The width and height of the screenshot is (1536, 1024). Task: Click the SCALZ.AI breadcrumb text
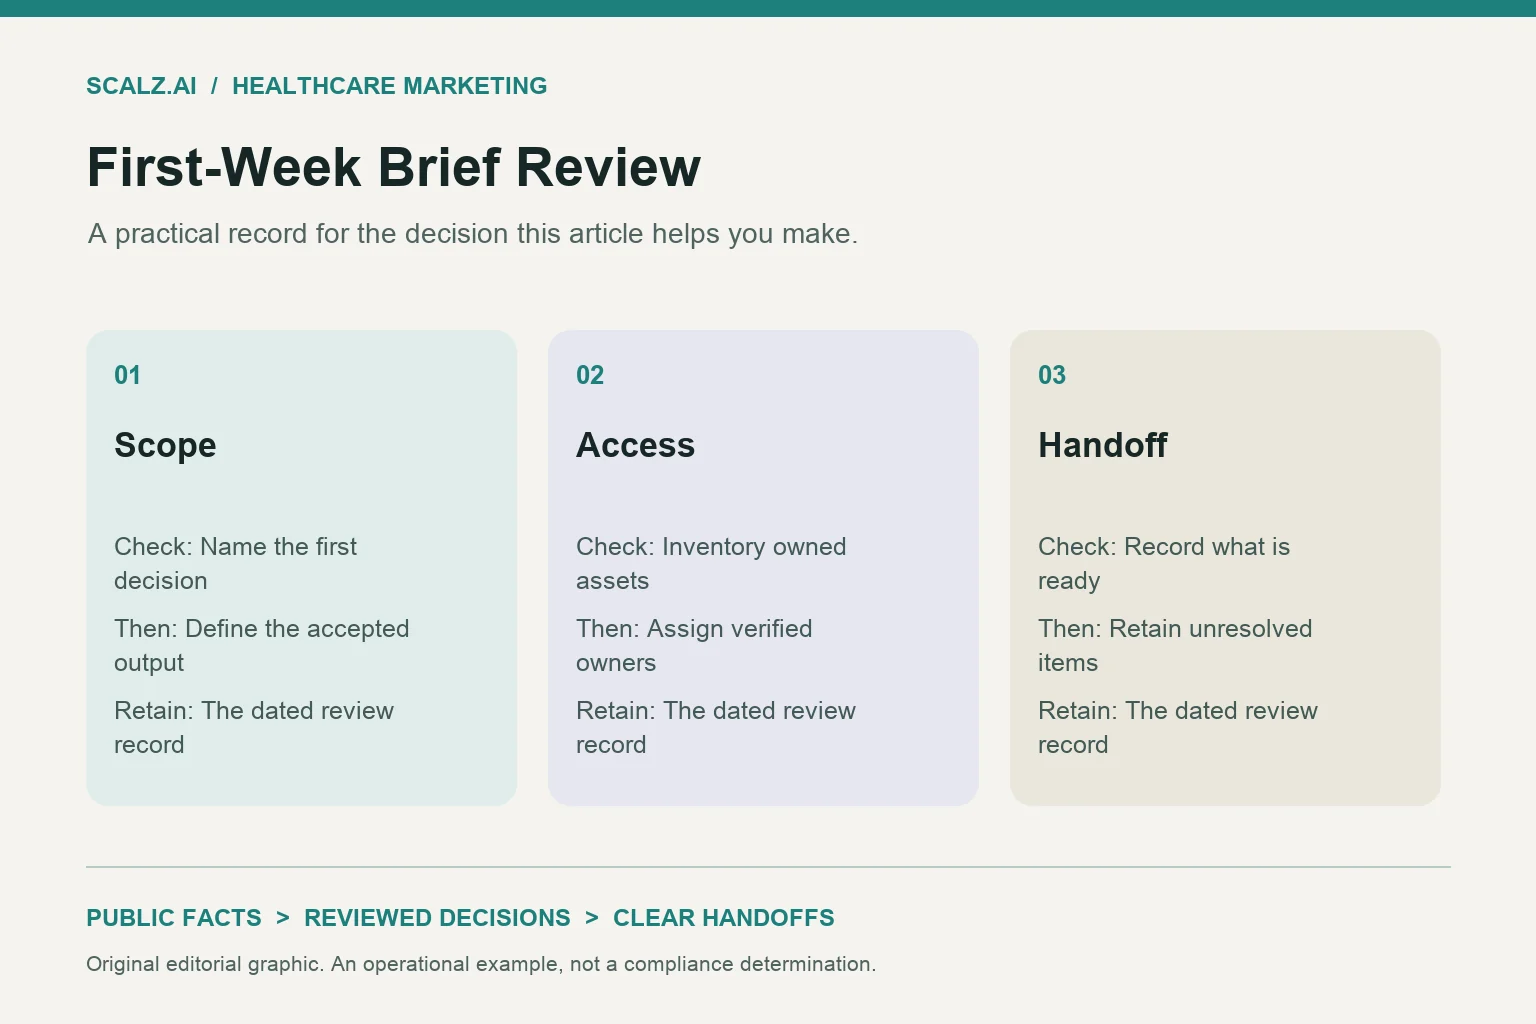point(141,86)
